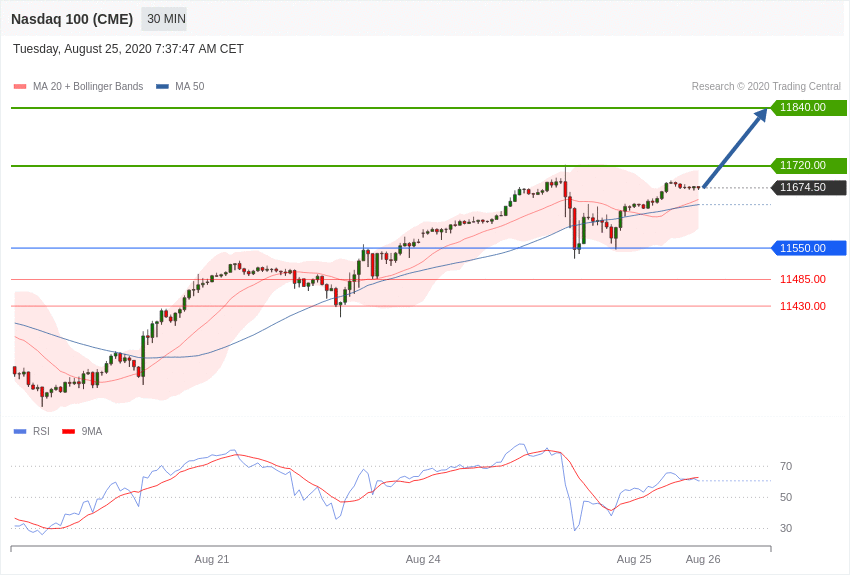Toggle the RSI legend label
The image size is (850, 576).
click(x=41, y=432)
